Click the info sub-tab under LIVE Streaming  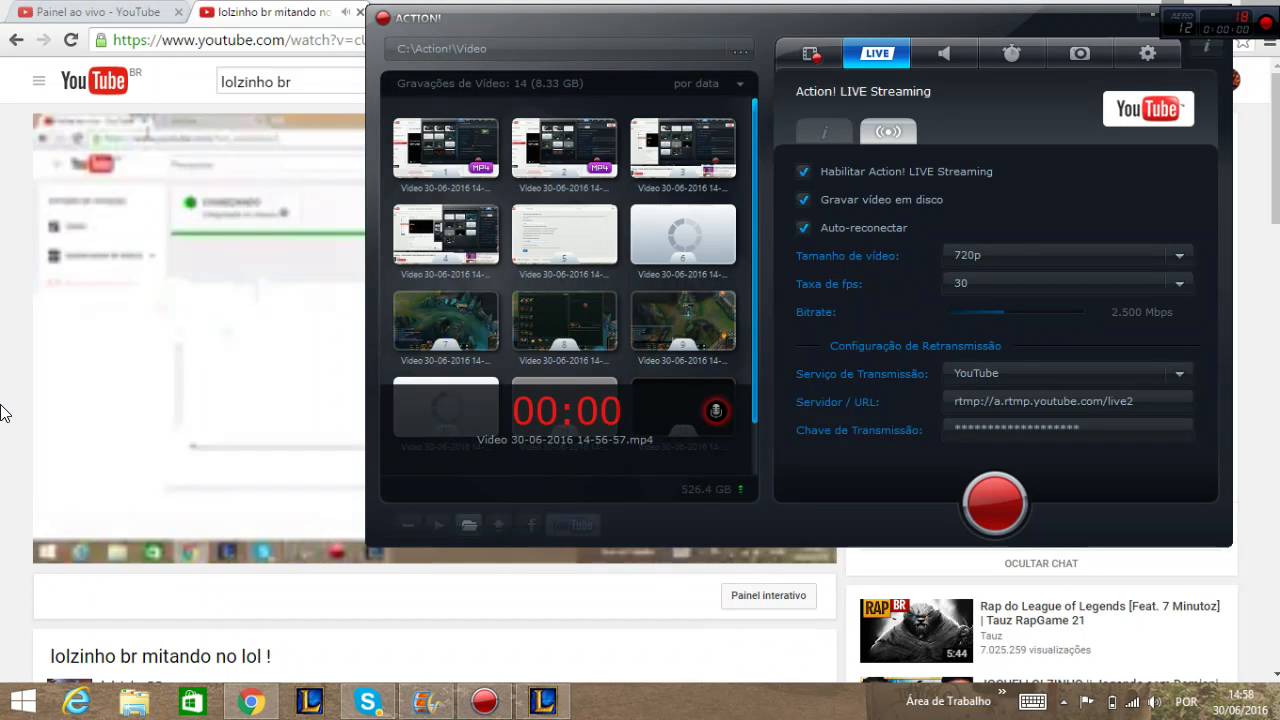coord(825,131)
